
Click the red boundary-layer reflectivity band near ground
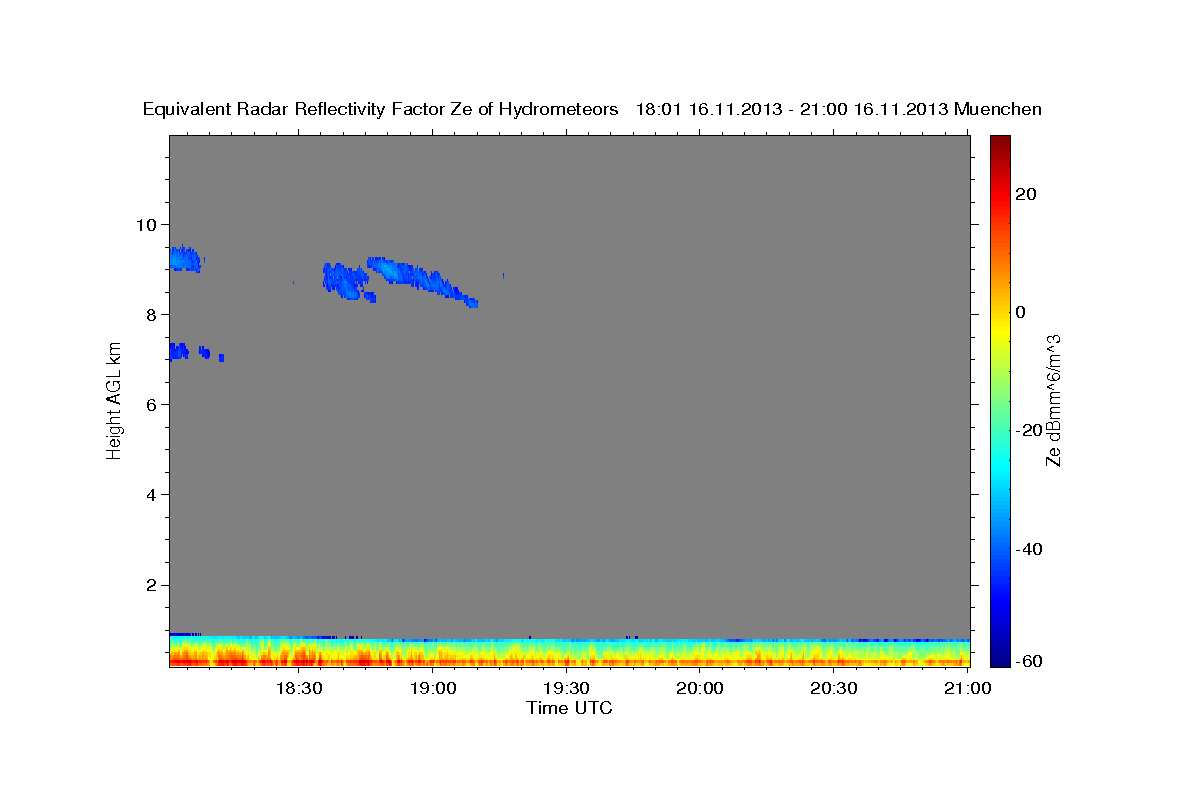pyautogui.click(x=569, y=660)
